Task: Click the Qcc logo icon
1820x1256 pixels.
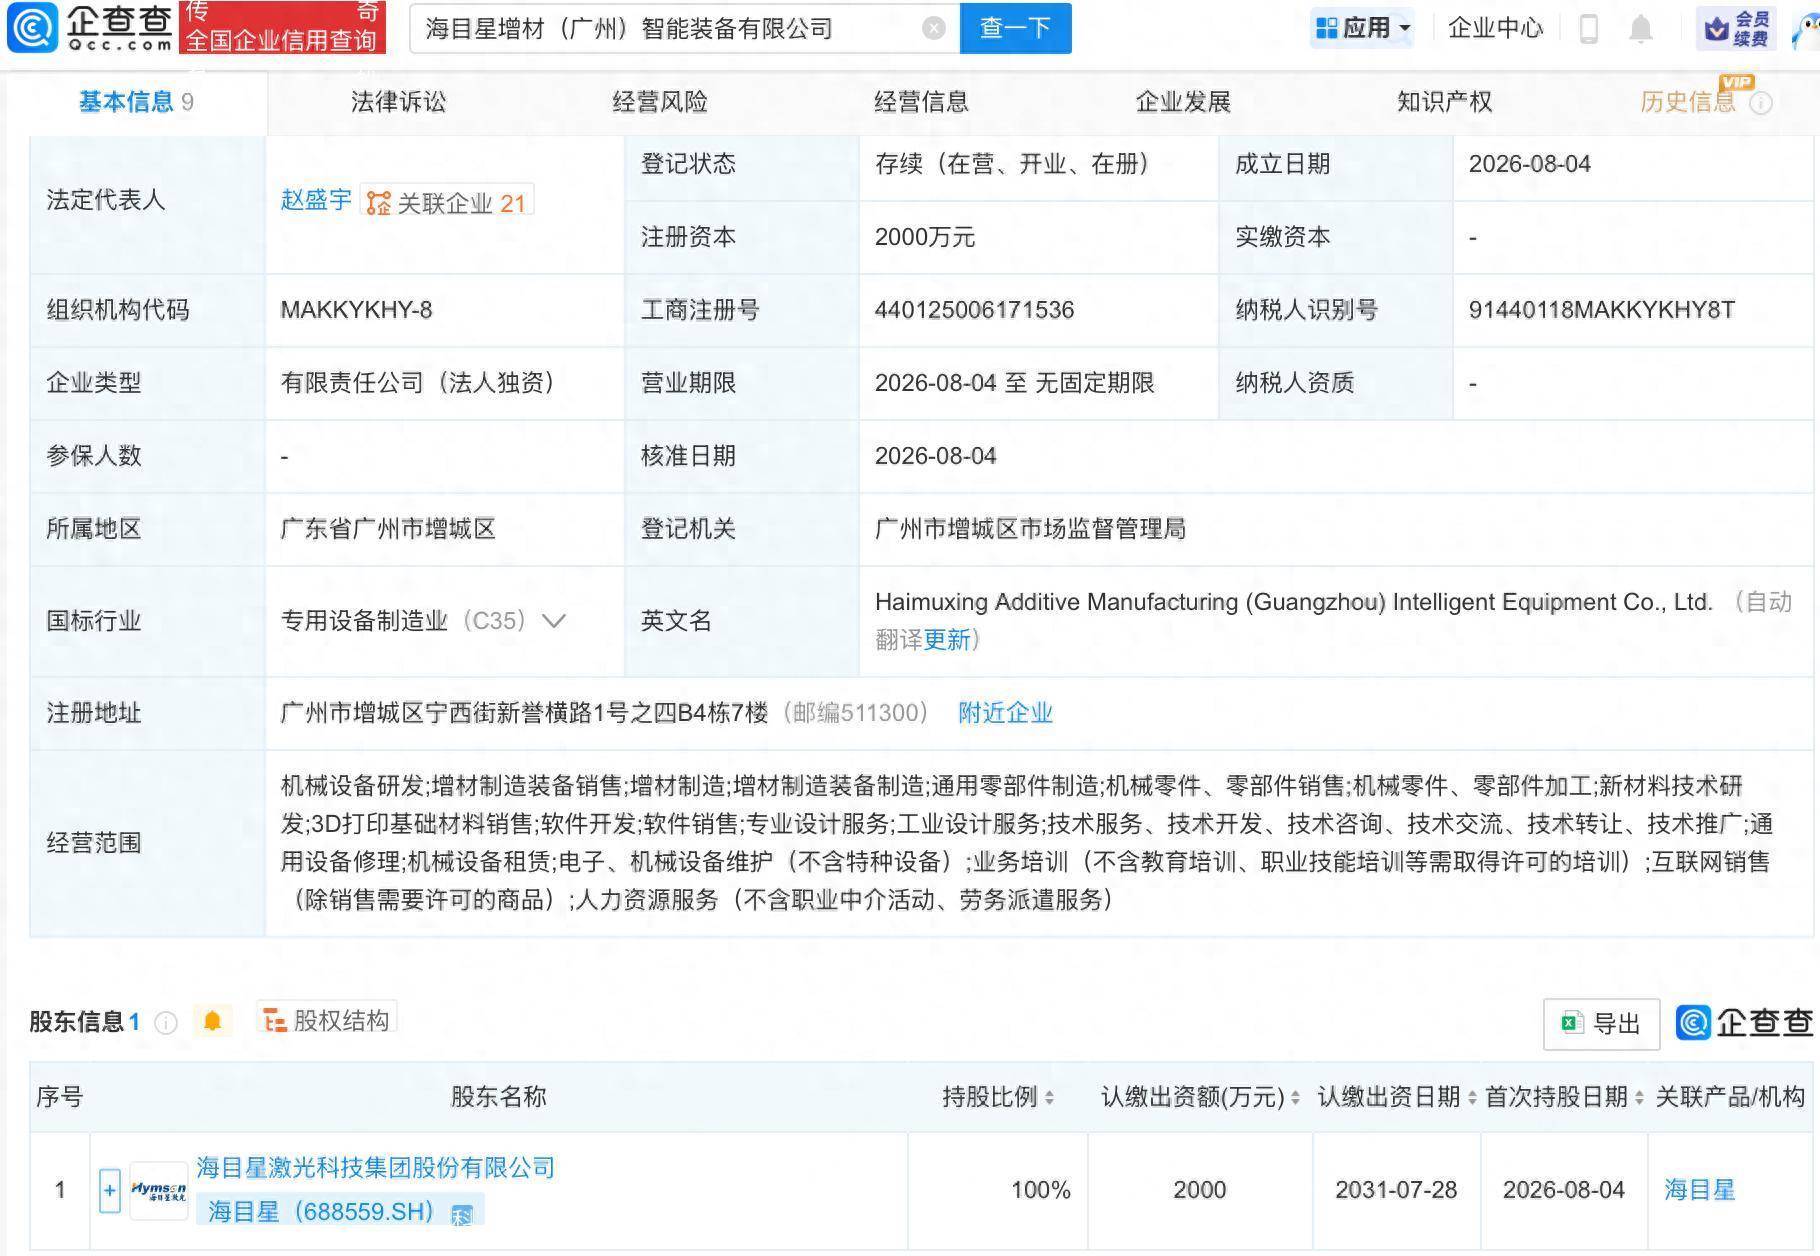Action: (x=32, y=28)
